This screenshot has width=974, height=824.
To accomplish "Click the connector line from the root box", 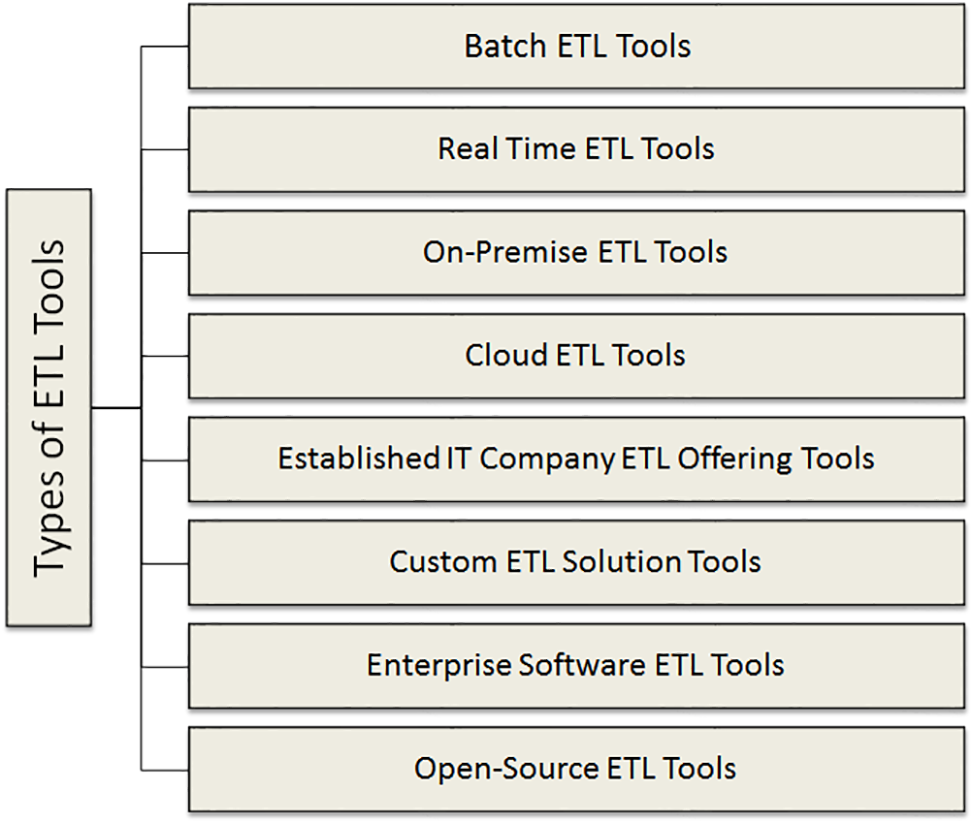I will click(116, 408).
